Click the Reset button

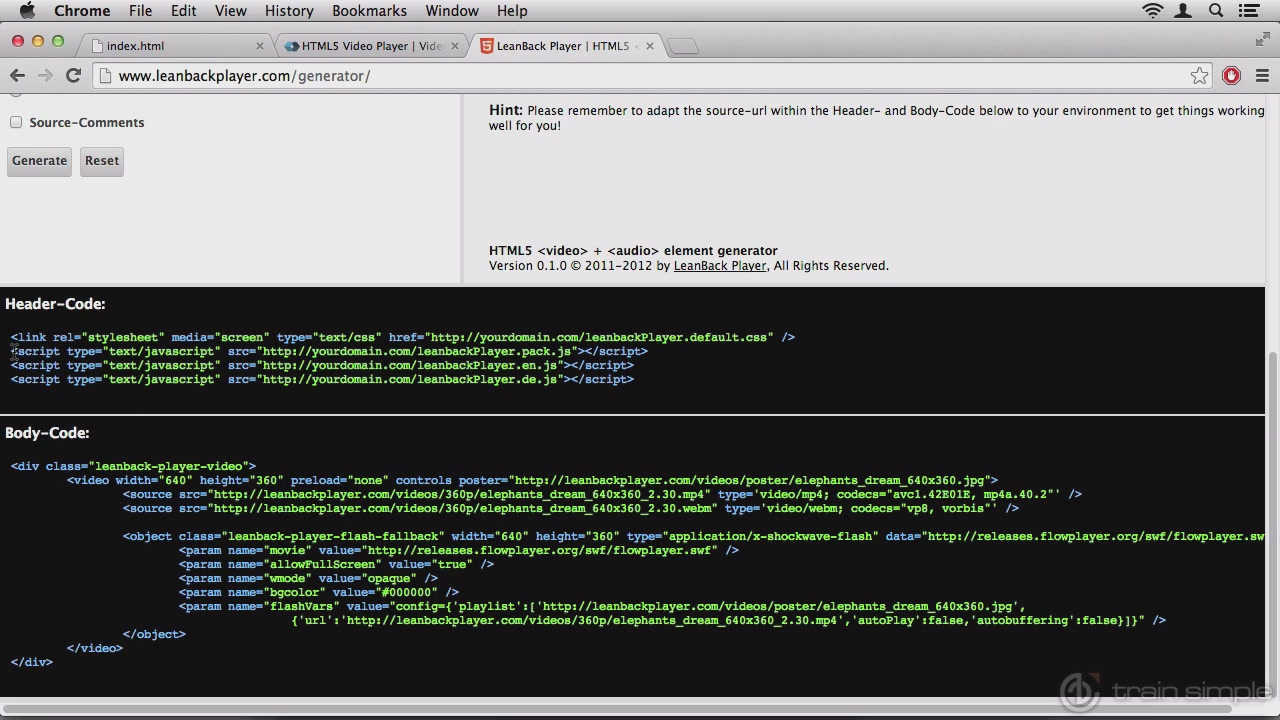tap(102, 161)
